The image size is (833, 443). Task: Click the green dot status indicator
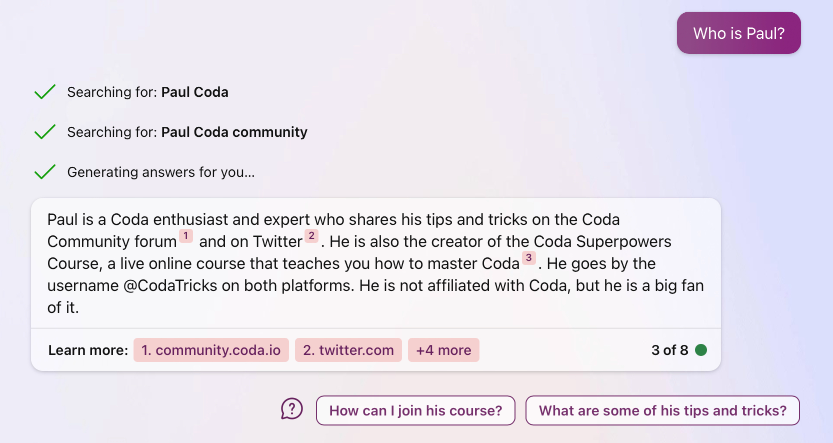tap(701, 350)
